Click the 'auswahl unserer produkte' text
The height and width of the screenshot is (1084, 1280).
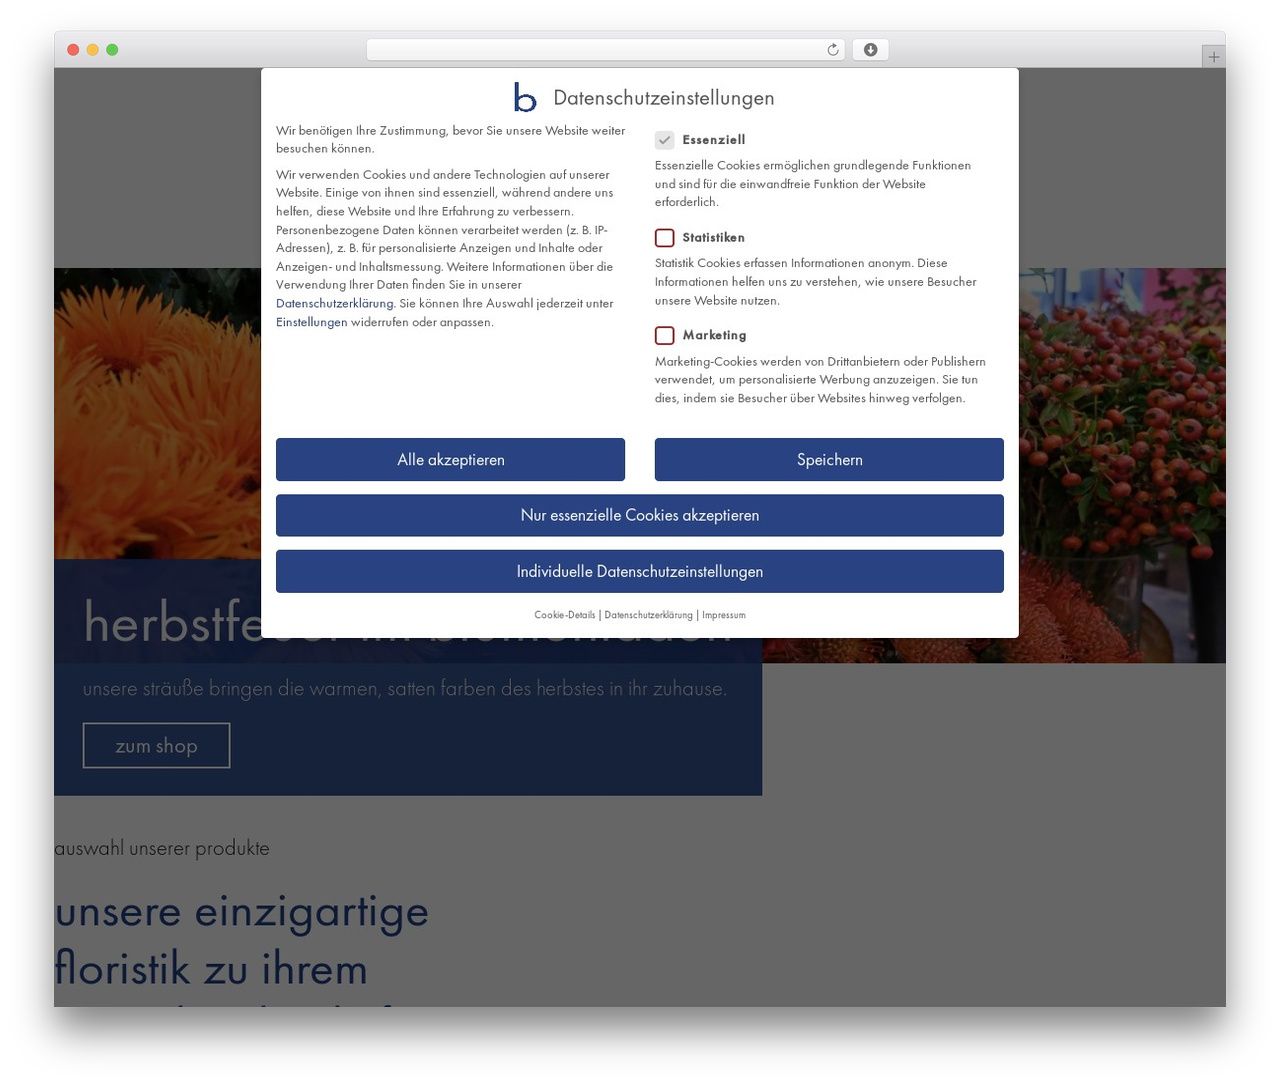(162, 848)
